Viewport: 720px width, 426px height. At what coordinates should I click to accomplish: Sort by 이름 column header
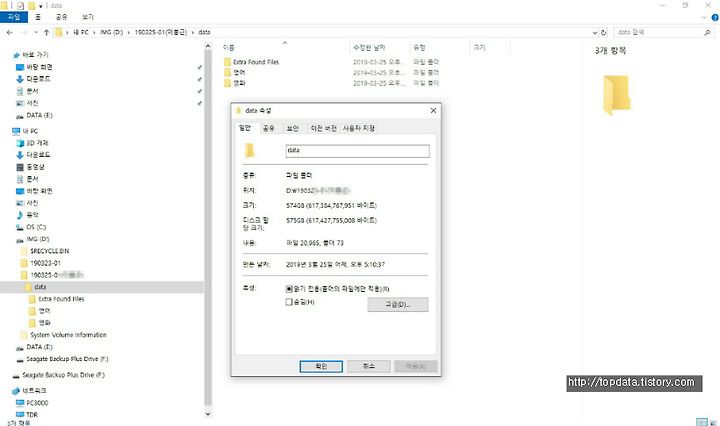(x=285, y=47)
